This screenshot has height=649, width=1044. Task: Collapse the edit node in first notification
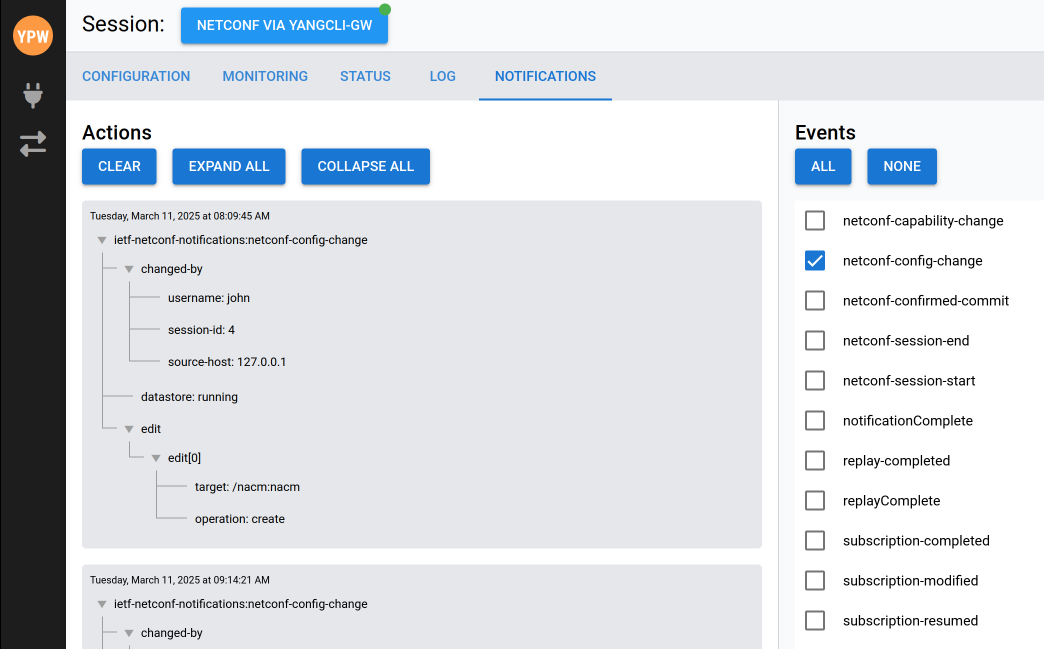(129, 429)
